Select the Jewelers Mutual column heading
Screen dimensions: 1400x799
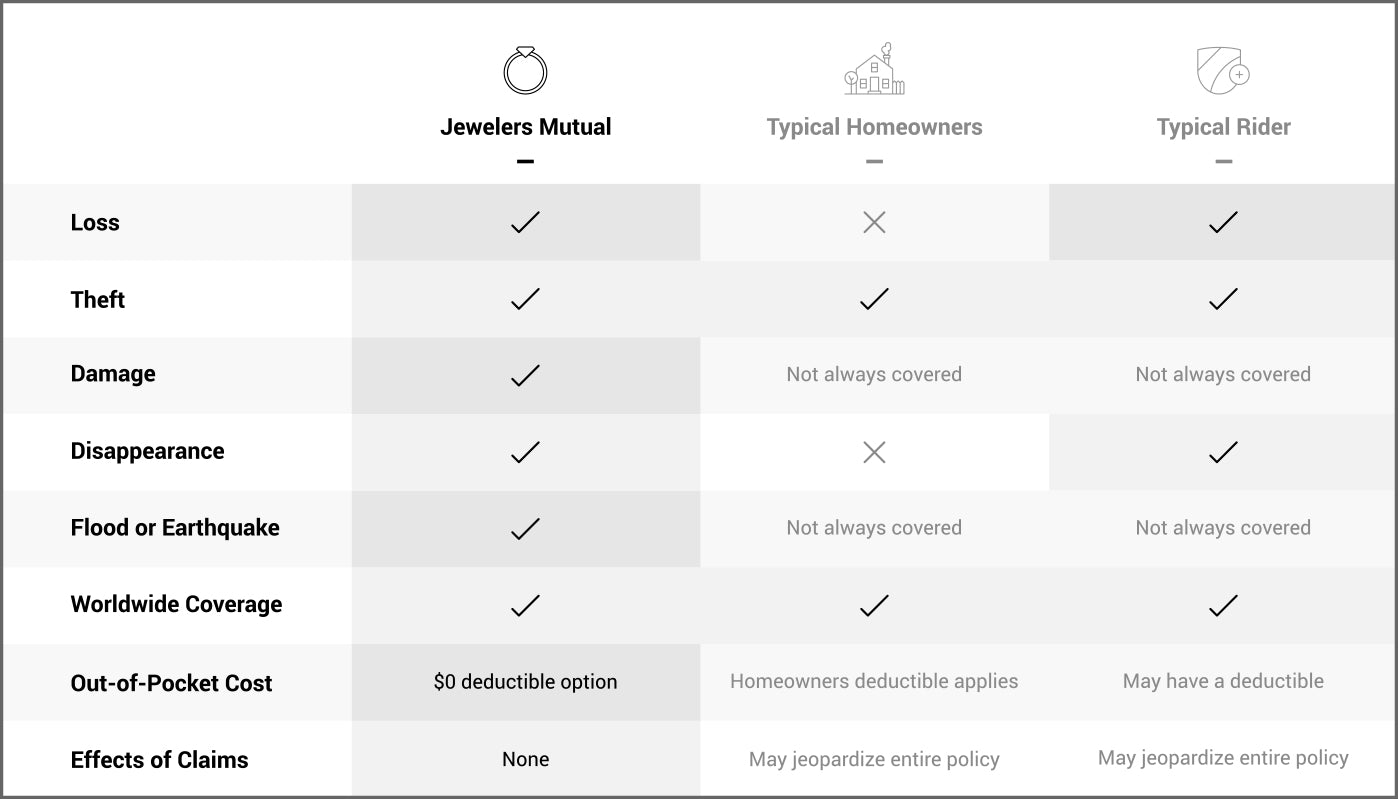[525, 127]
